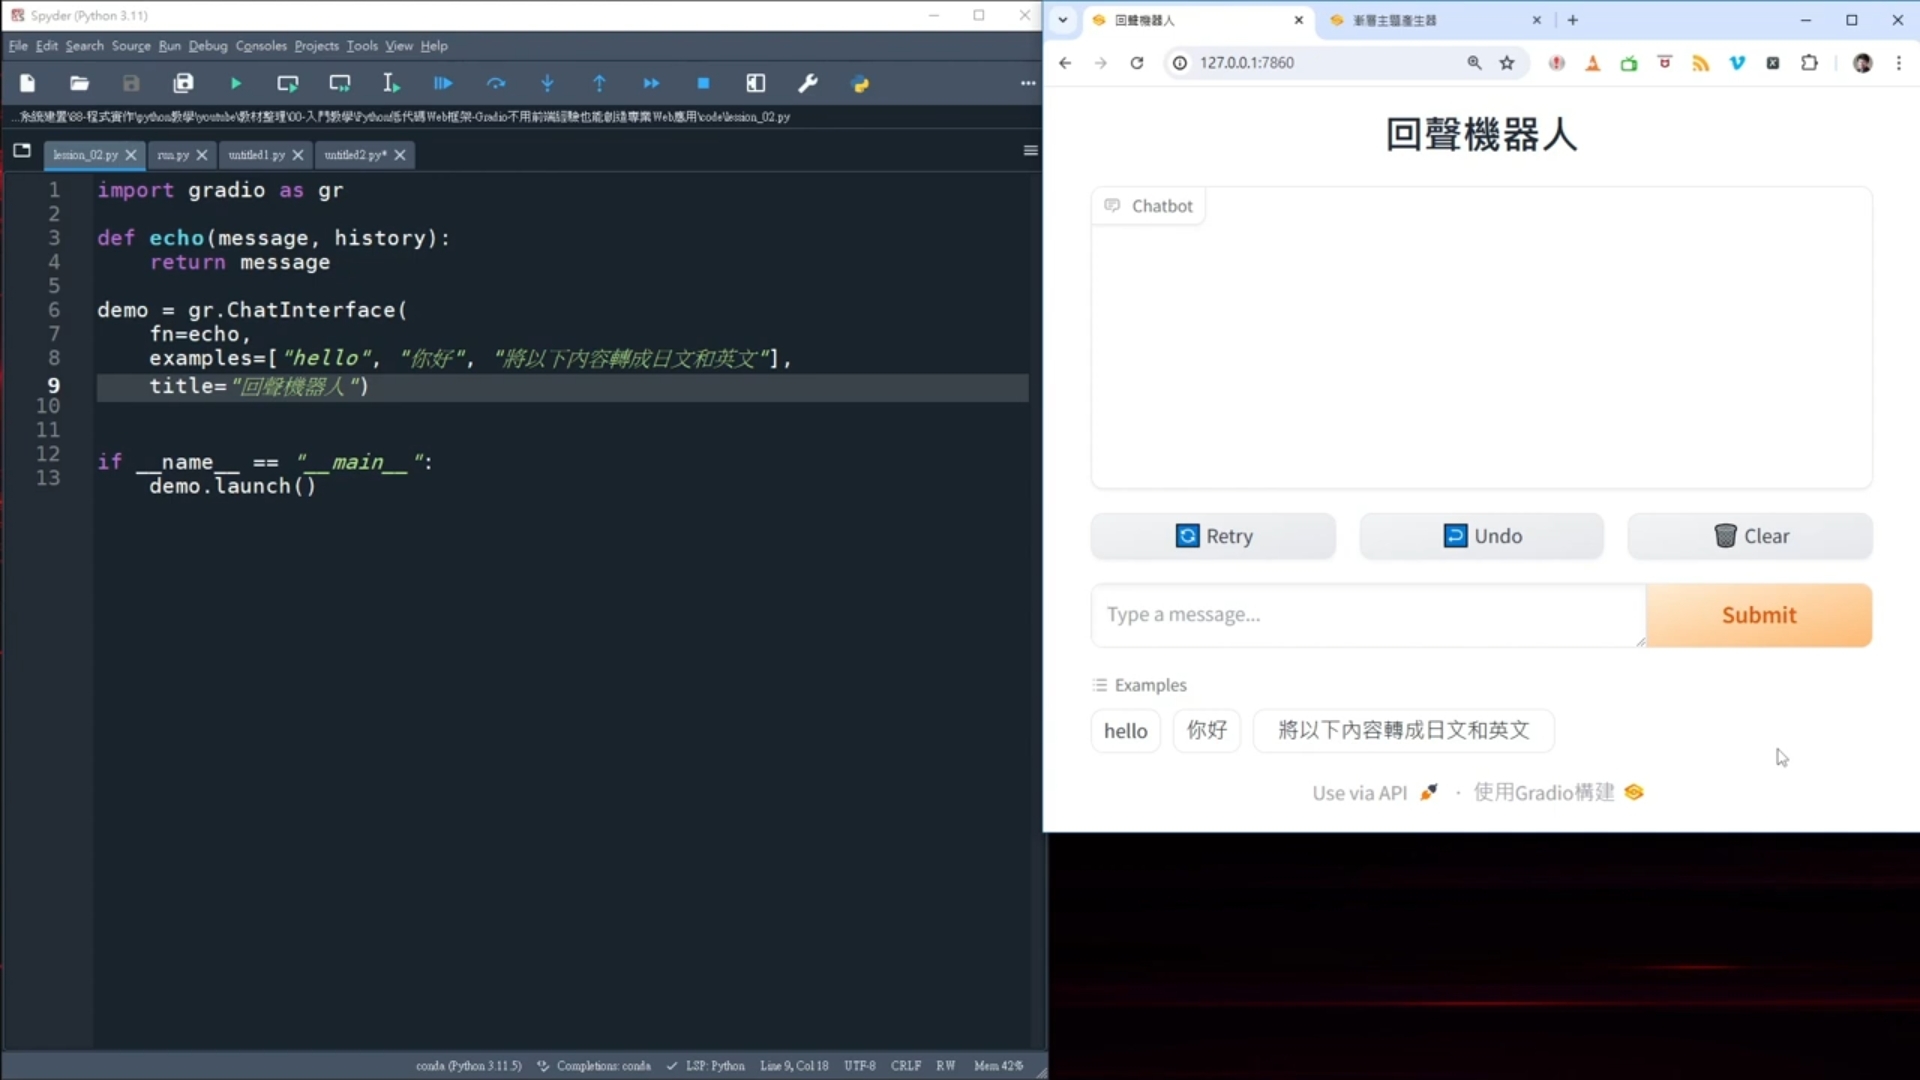The image size is (1920, 1080).
Task: Open the Run menu in Spyder
Action: 170,46
